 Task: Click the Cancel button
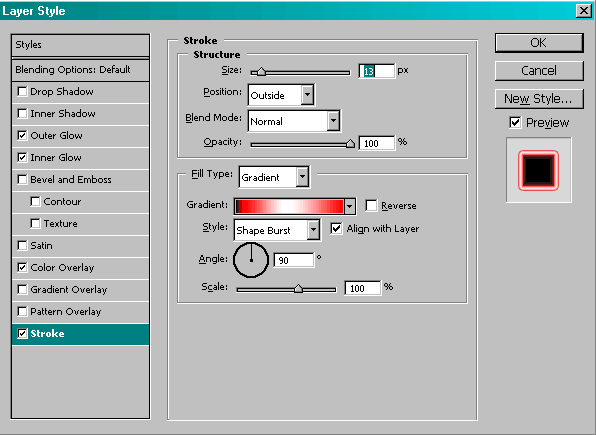(539, 71)
